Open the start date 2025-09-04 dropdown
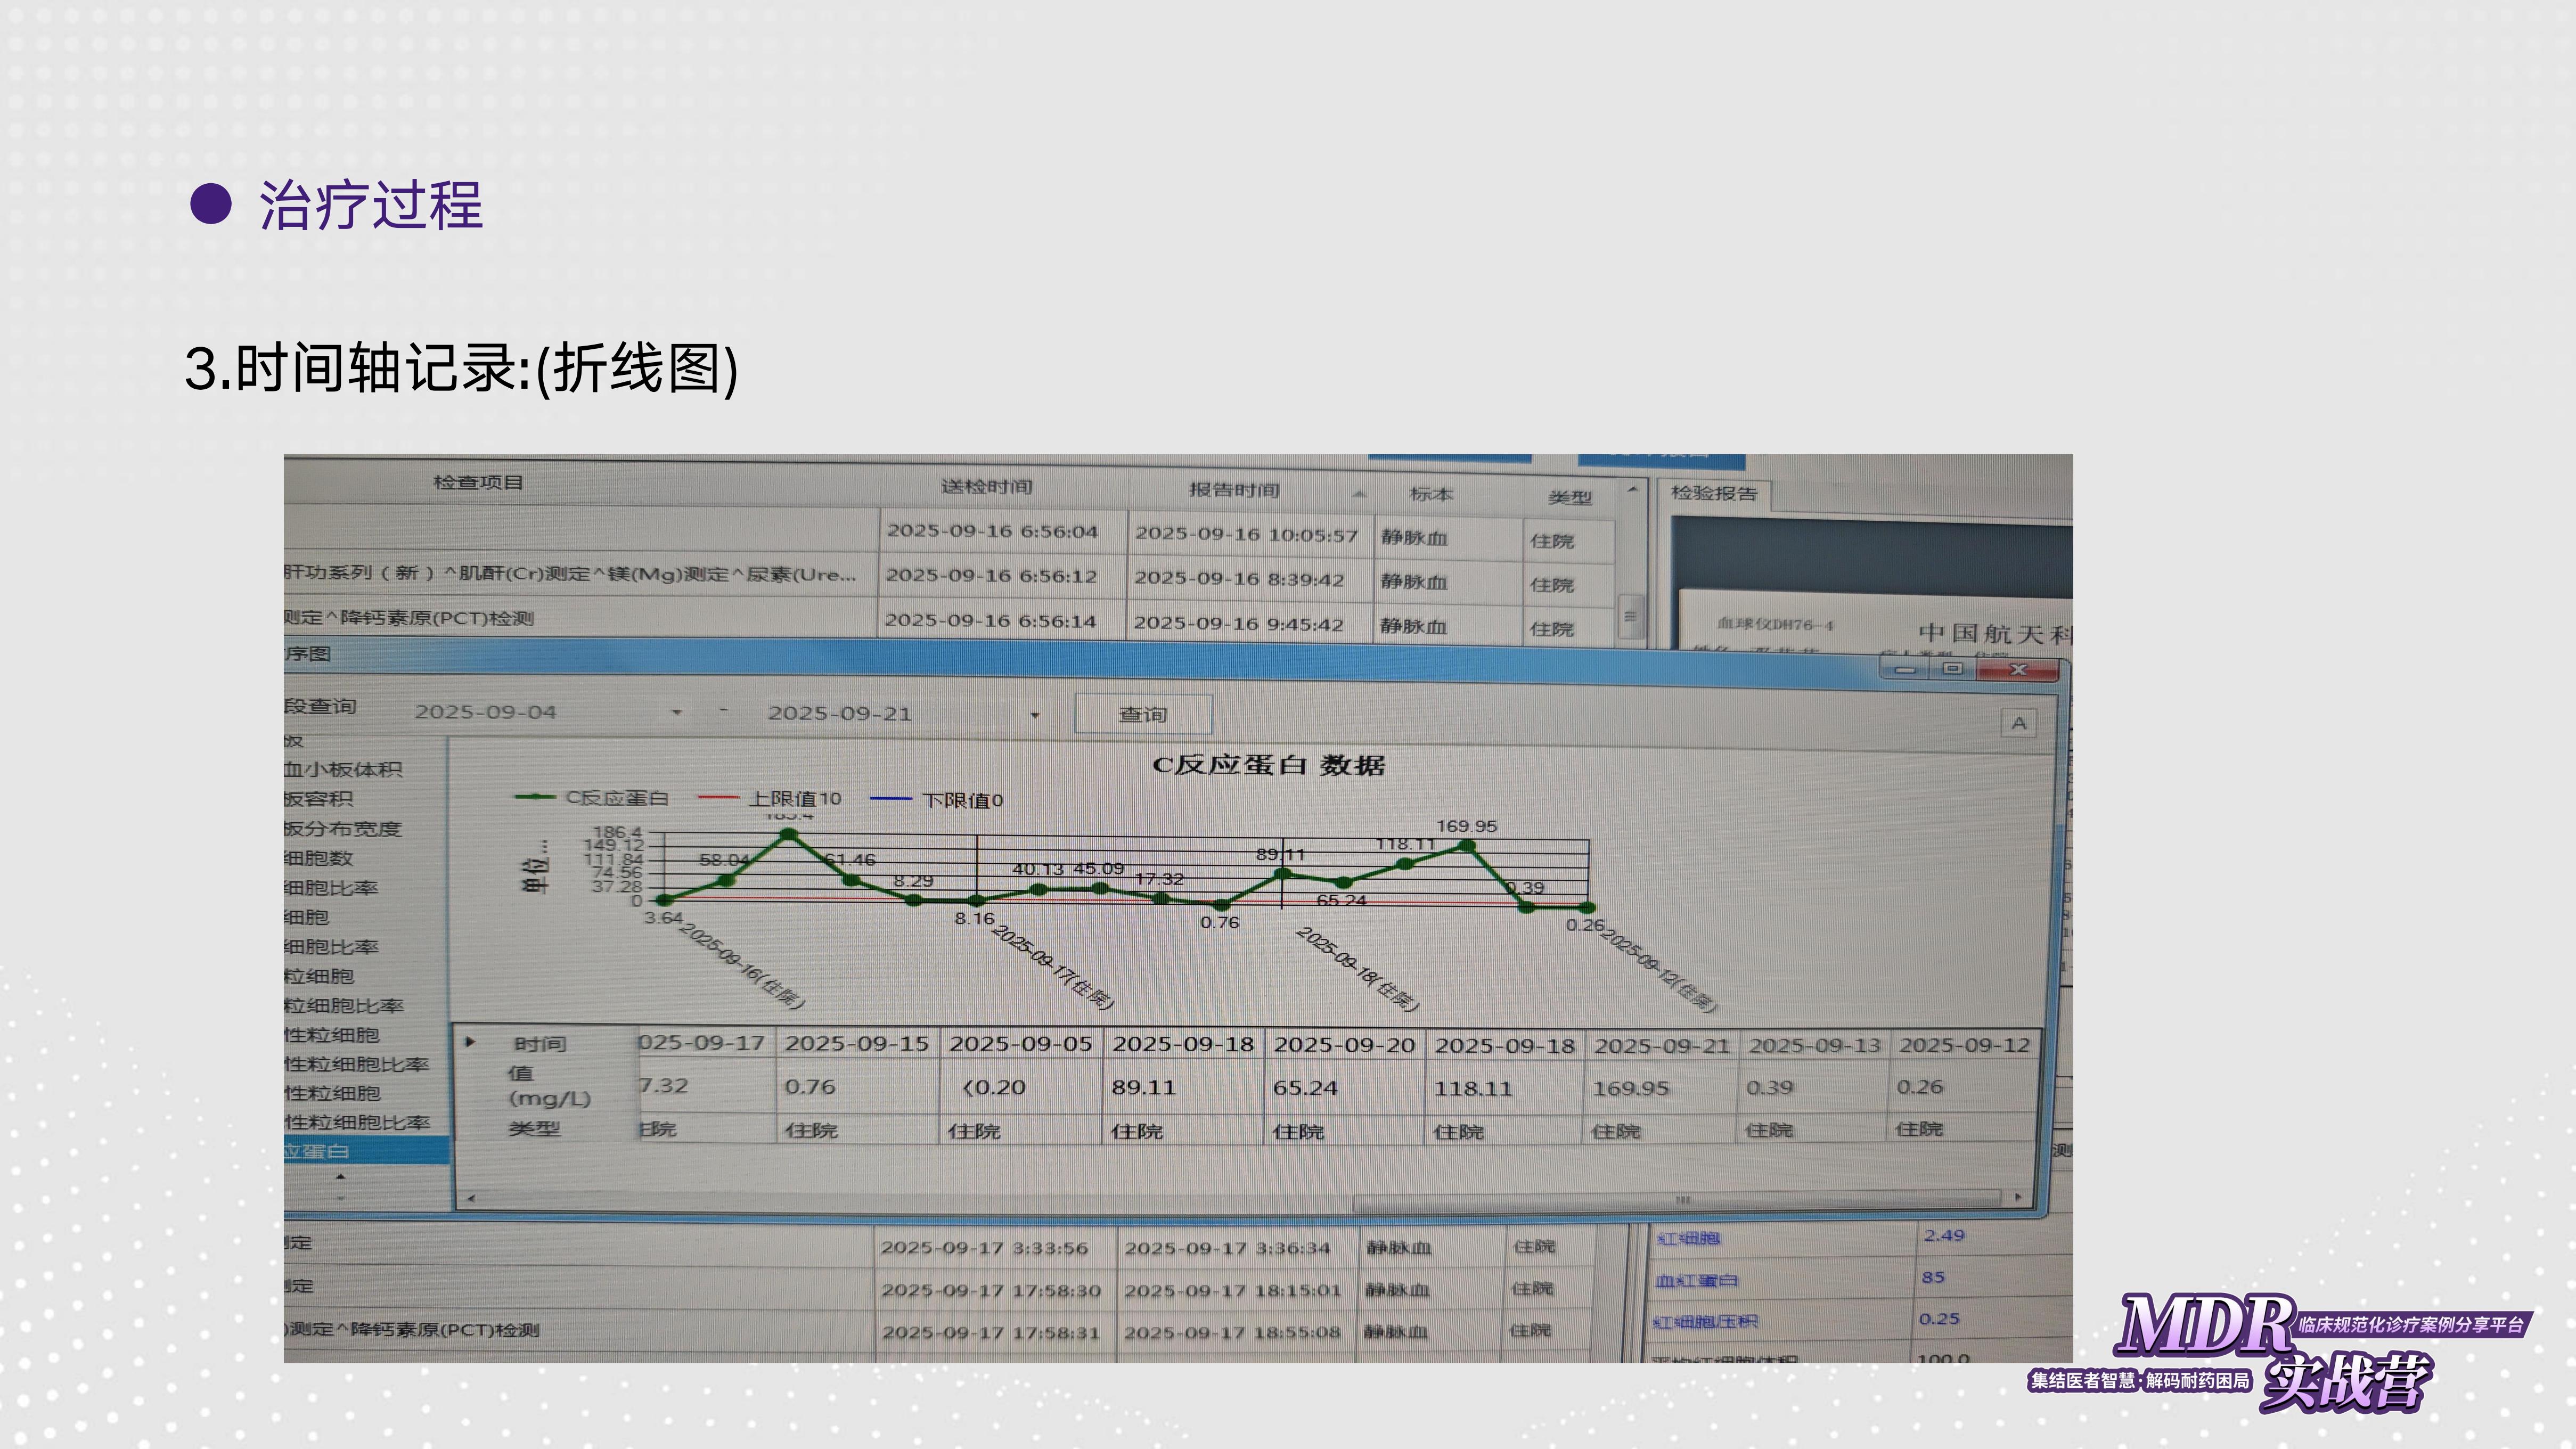 pyautogui.click(x=677, y=712)
